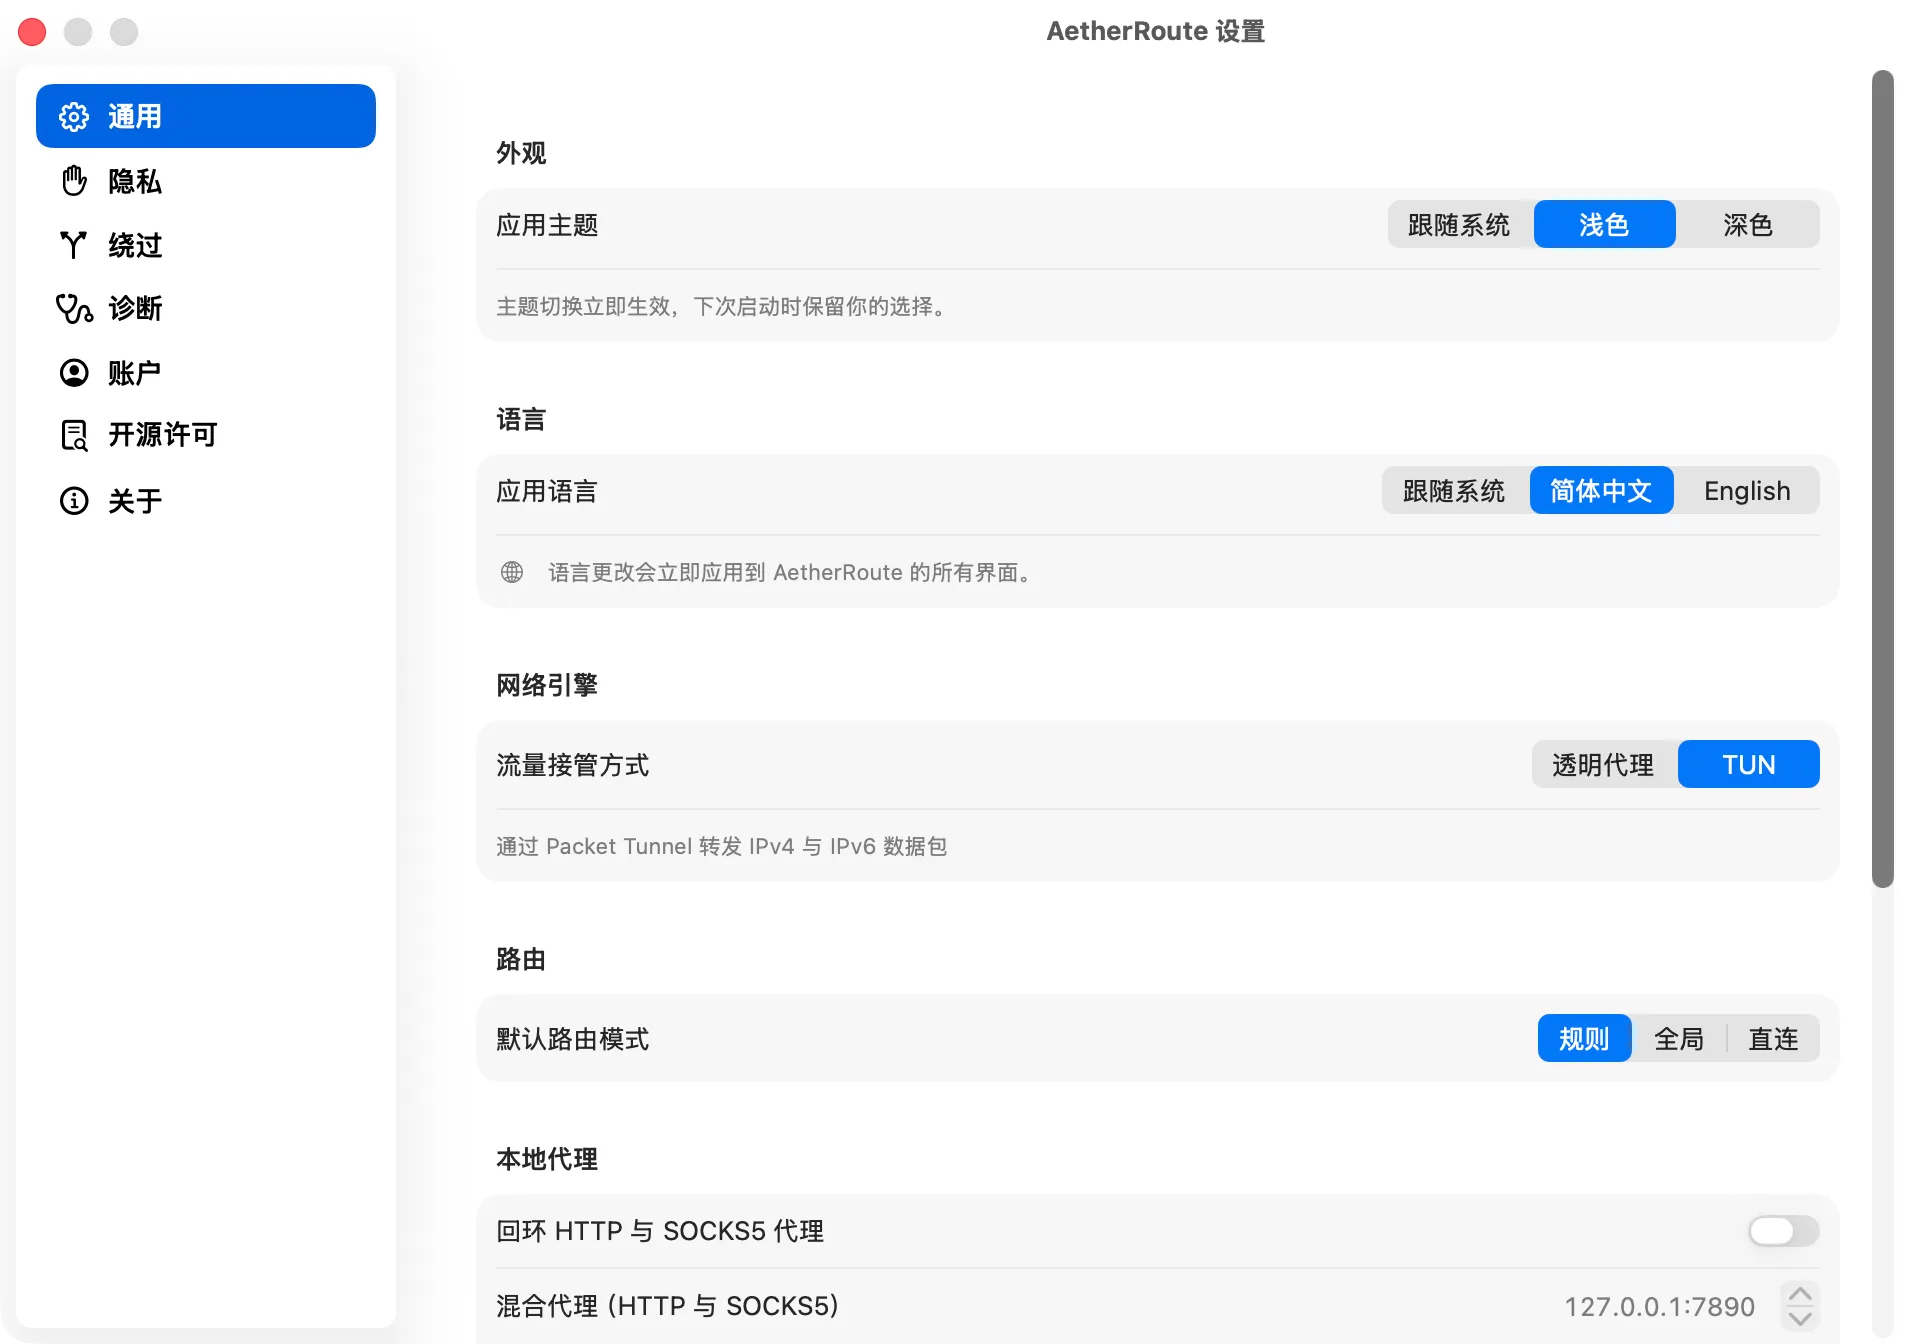
Task: Open the 诊断 section
Action: (206, 309)
